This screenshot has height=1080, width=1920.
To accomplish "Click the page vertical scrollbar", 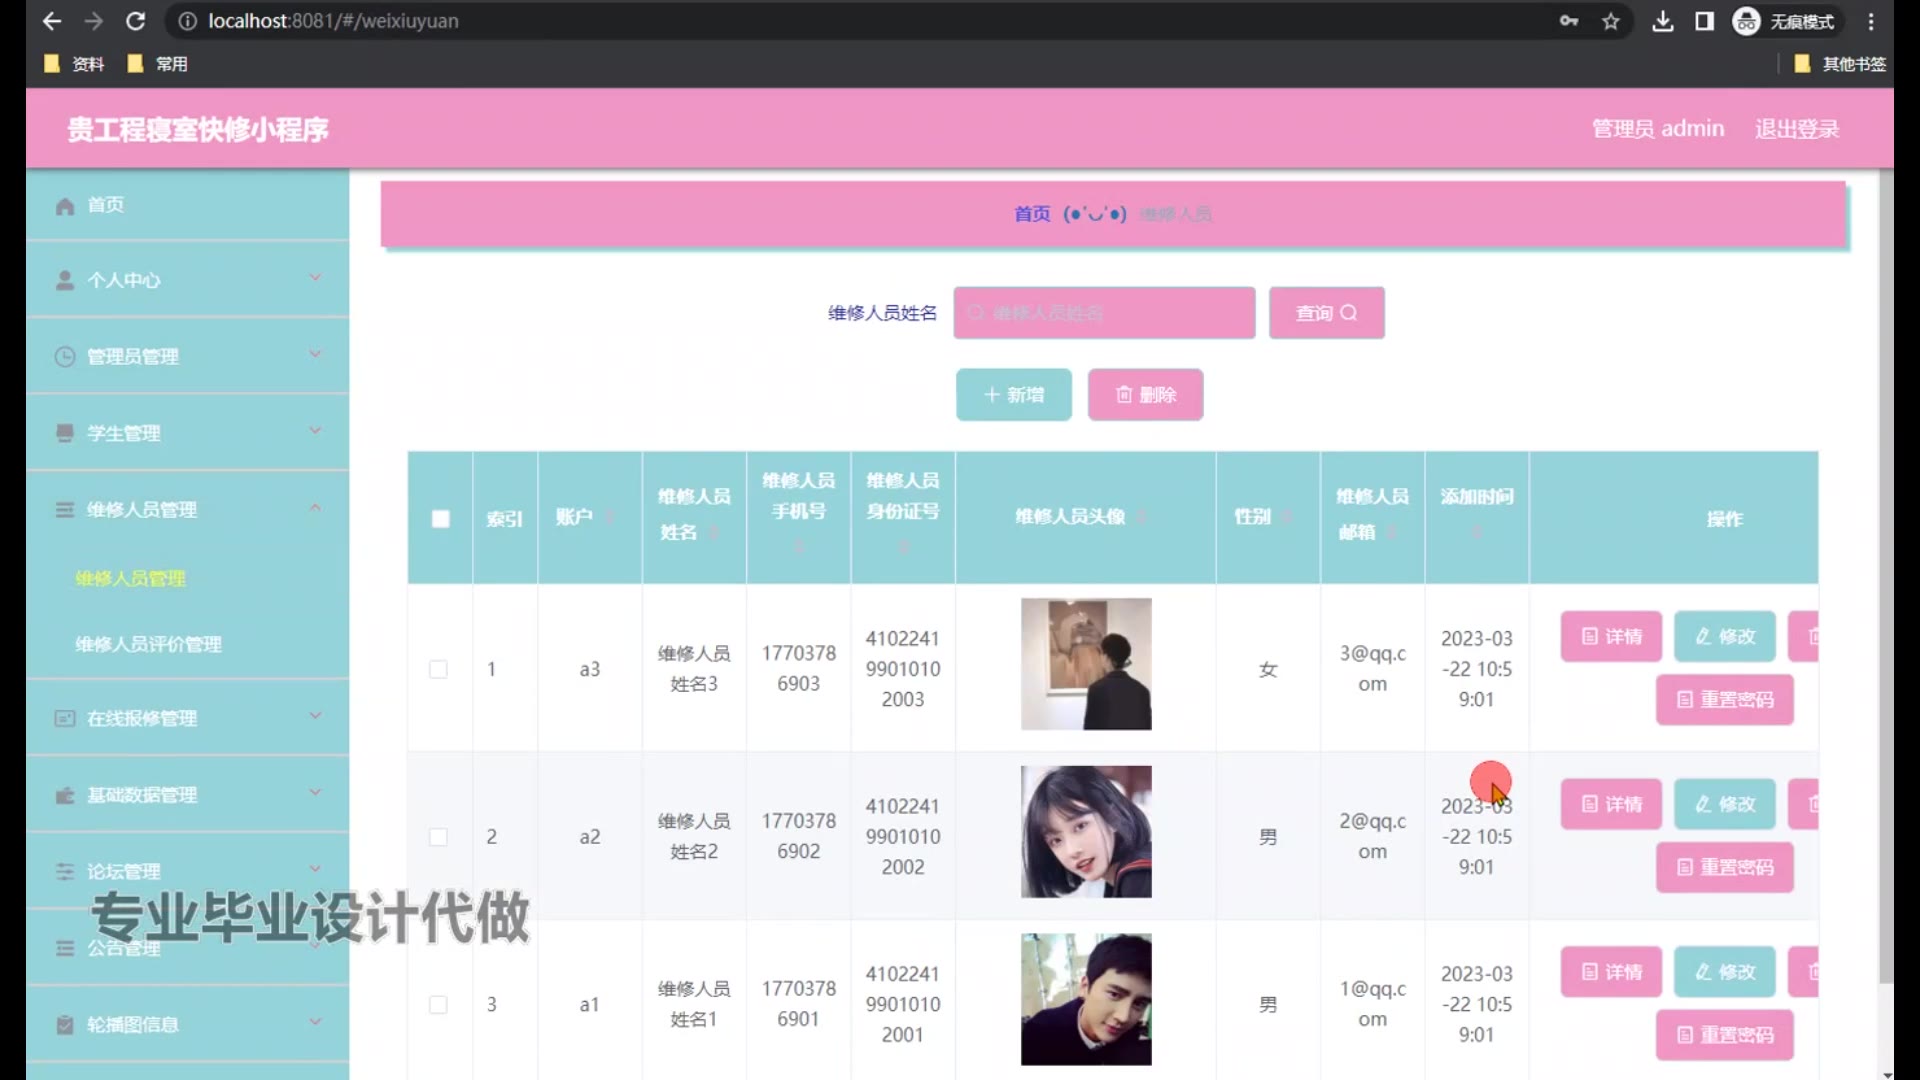I will pyautogui.click(x=1886, y=575).
